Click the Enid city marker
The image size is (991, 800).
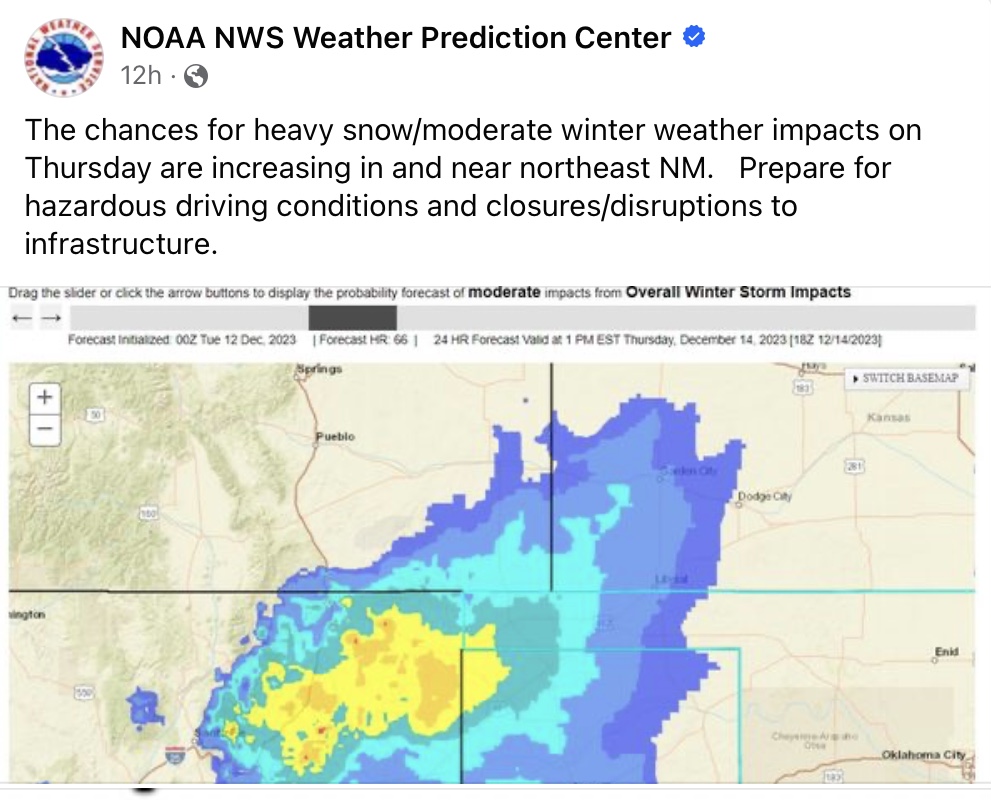935,660
